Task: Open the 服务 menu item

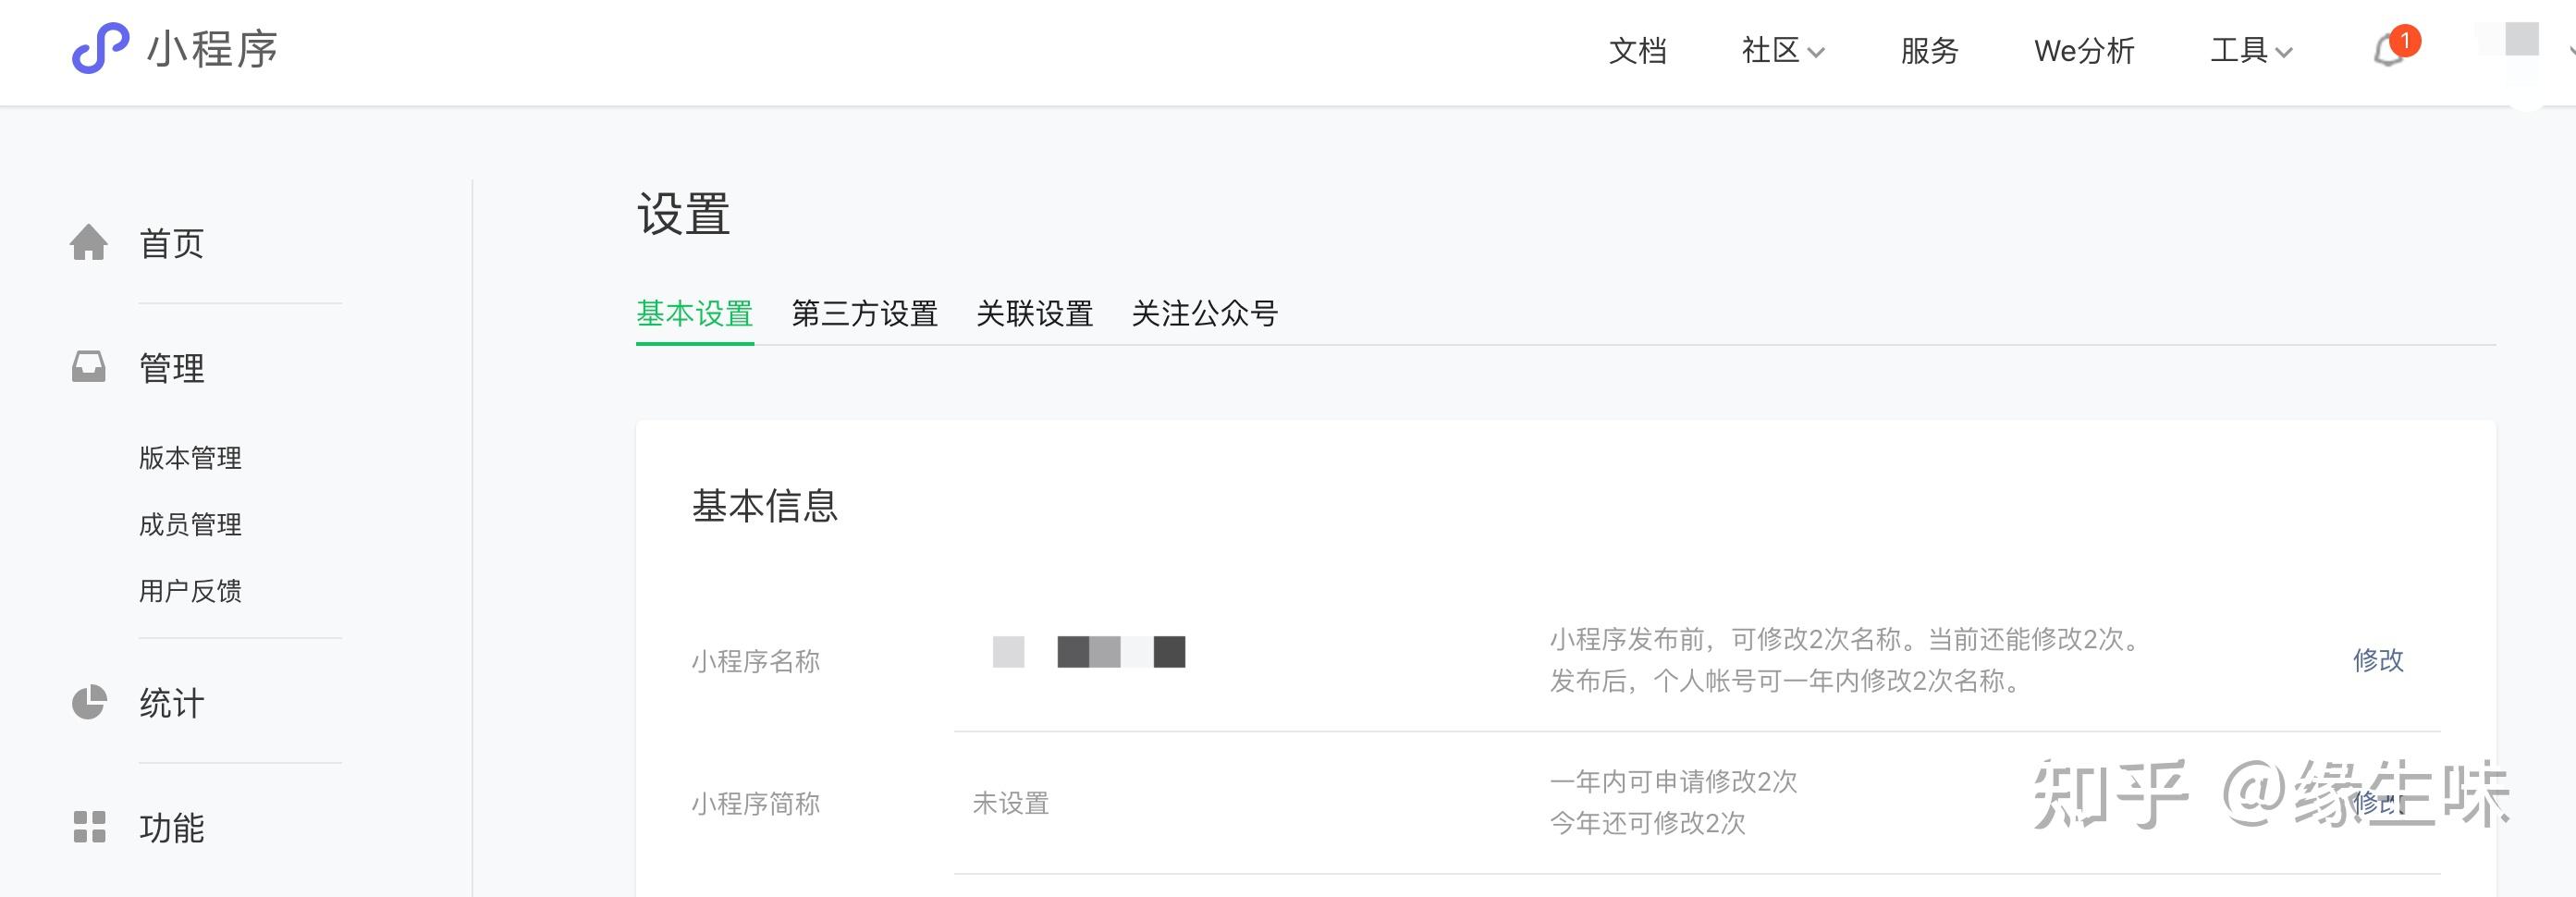Action: tap(1929, 51)
